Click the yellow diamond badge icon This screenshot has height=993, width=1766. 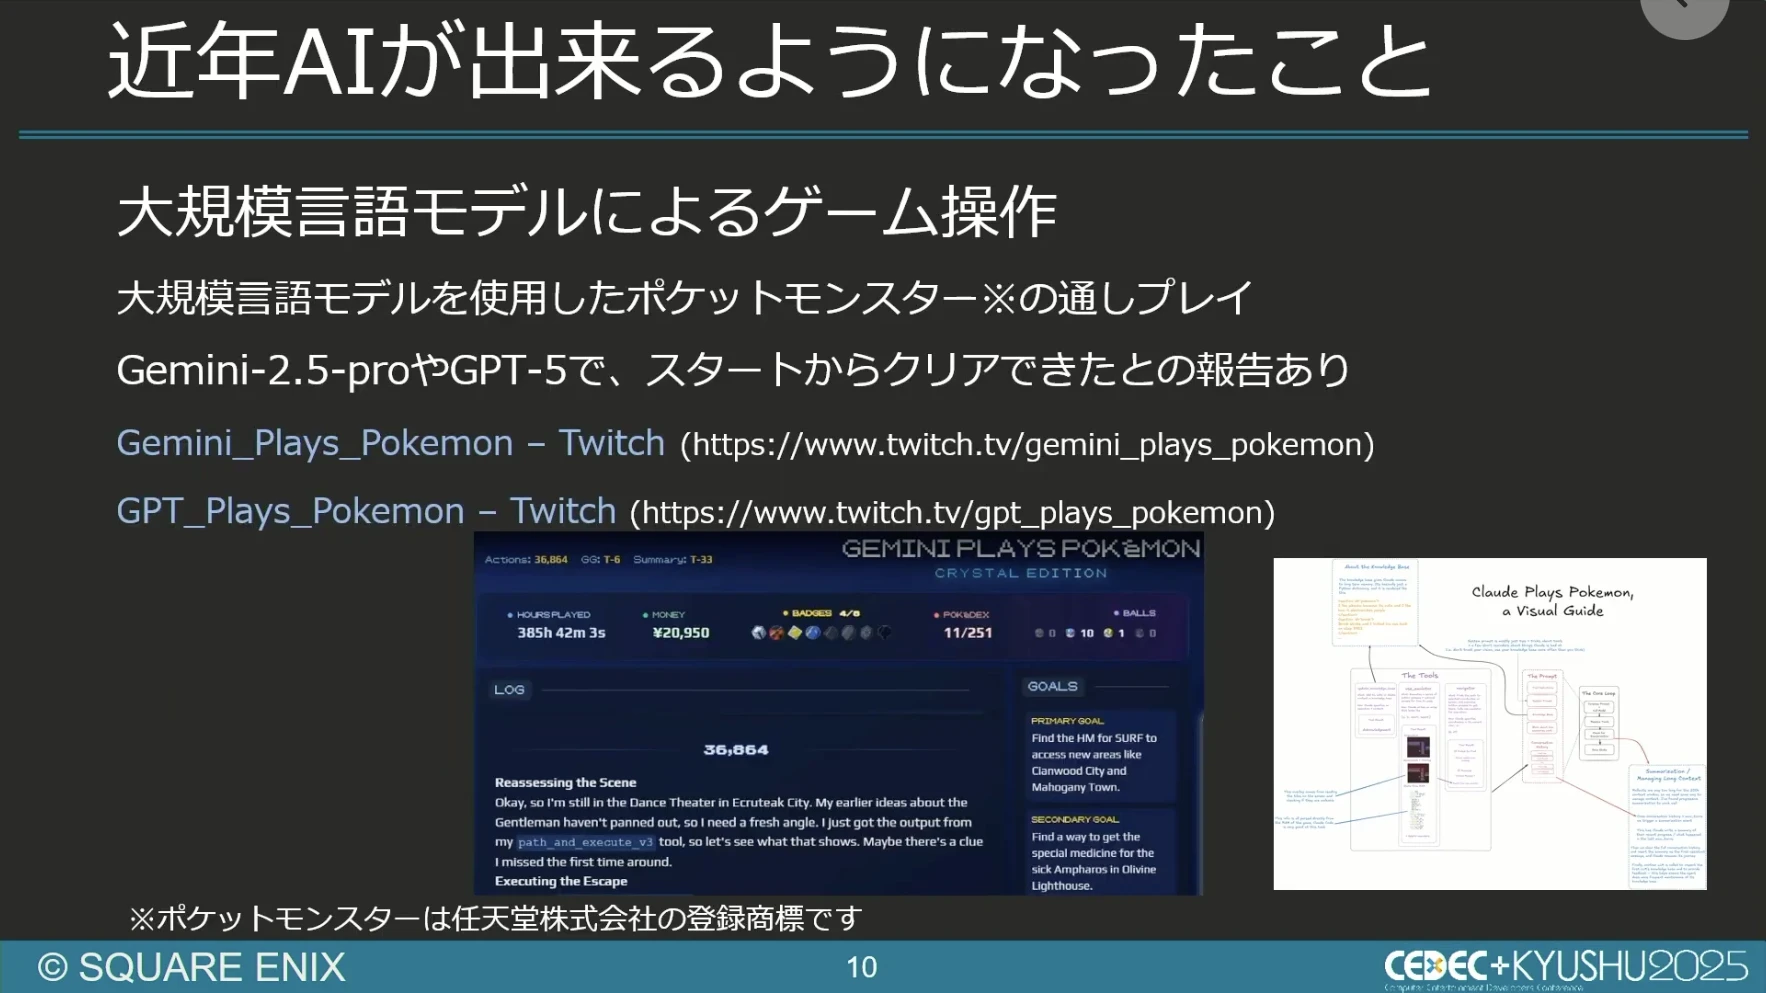click(795, 633)
